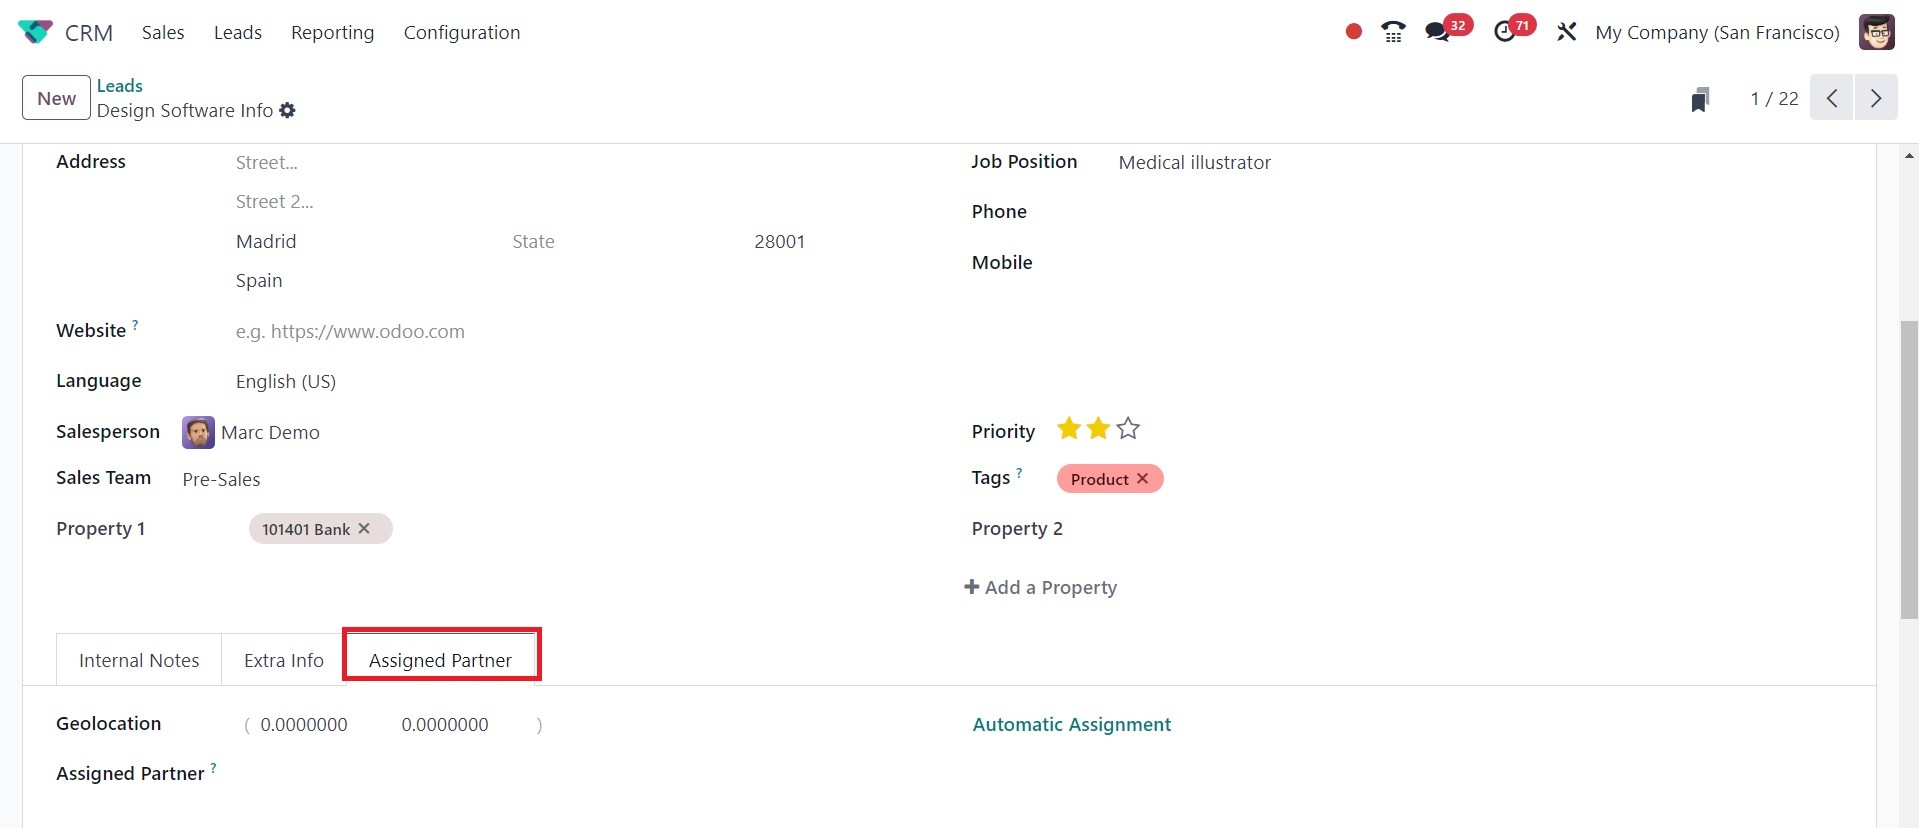Go to next record arrow
The image size is (1919, 828).
(1876, 99)
